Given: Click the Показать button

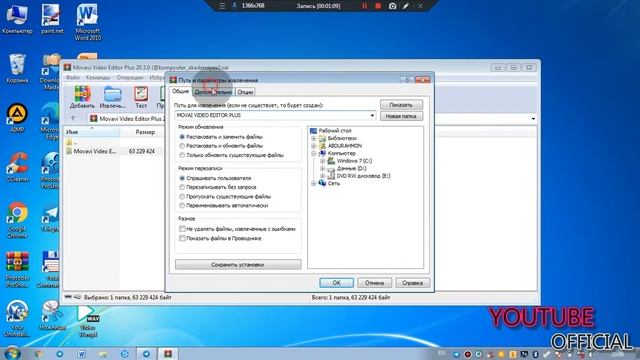Looking at the screenshot, I should coord(401,105).
